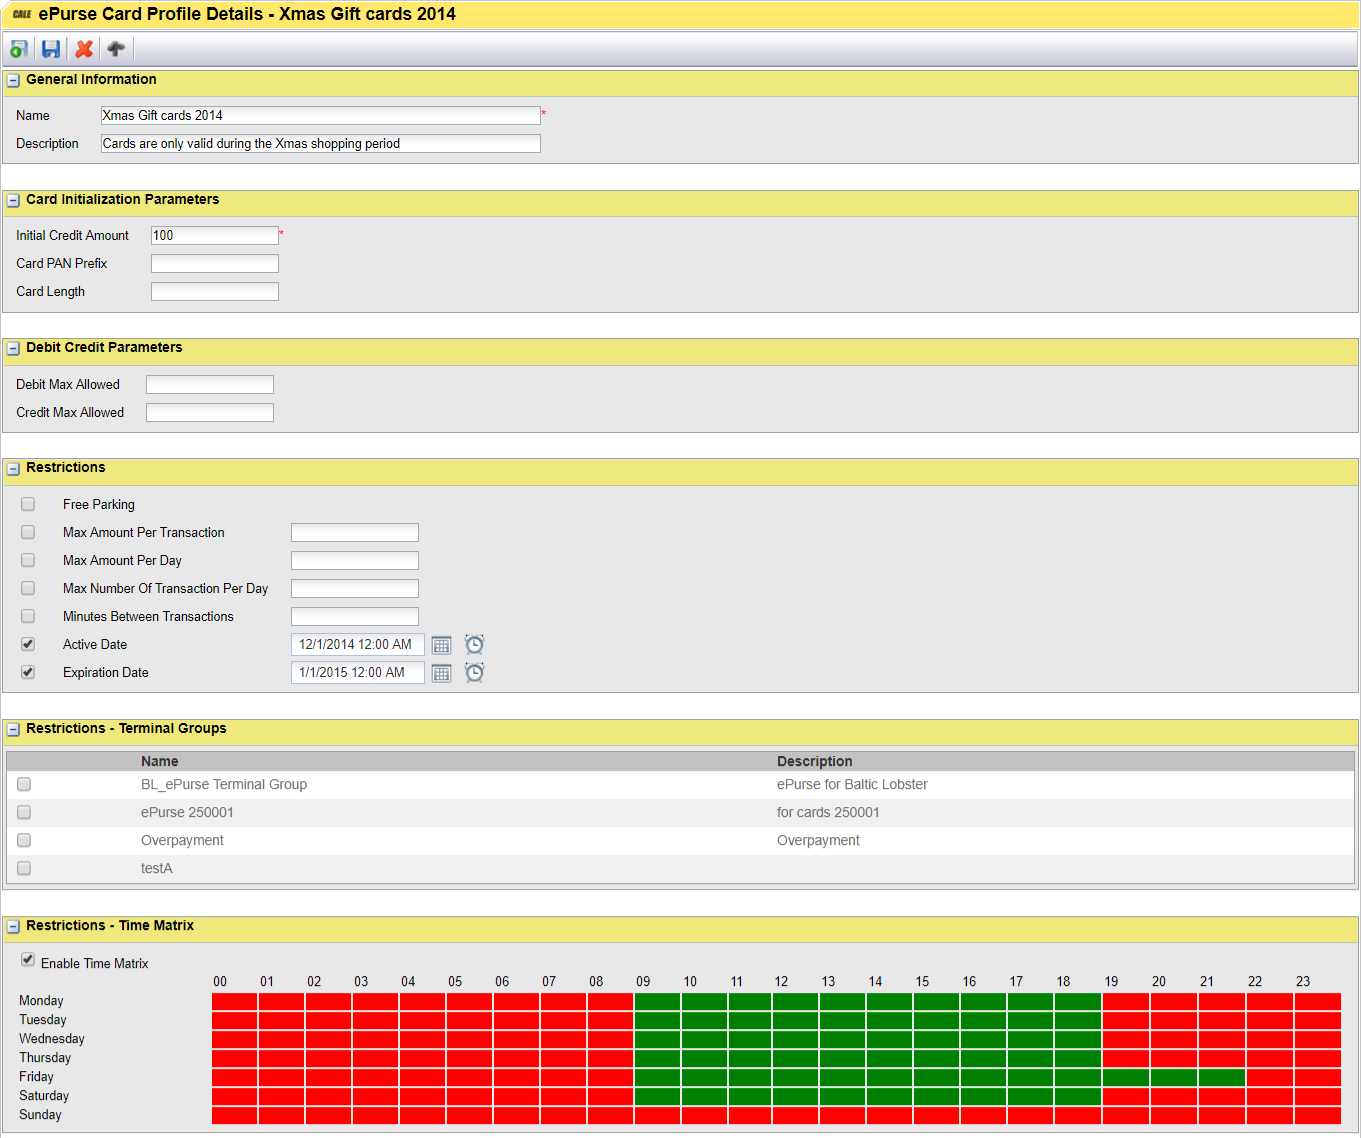Click the Card Length input field
The width and height of the screenshot is (1361, 1138).
coord(215,291)
